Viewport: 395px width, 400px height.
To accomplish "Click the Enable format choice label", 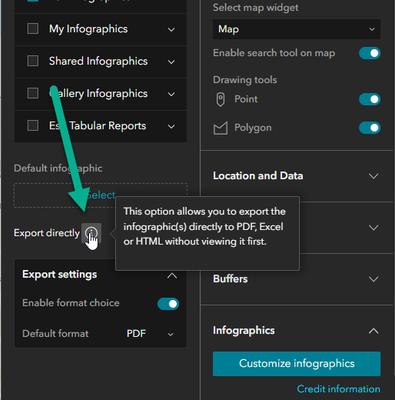I will point(71,303).
